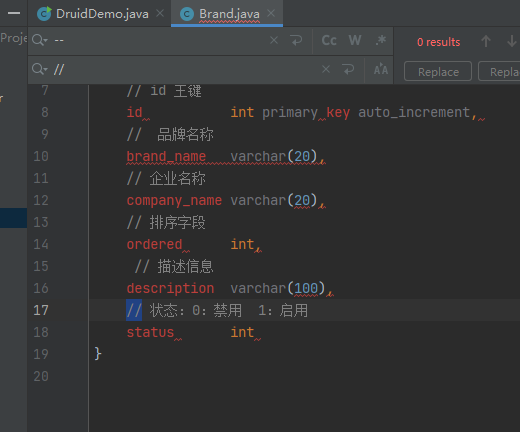Clear the replace field text
This screenshot has width=520, height=432.
(326, 69)
